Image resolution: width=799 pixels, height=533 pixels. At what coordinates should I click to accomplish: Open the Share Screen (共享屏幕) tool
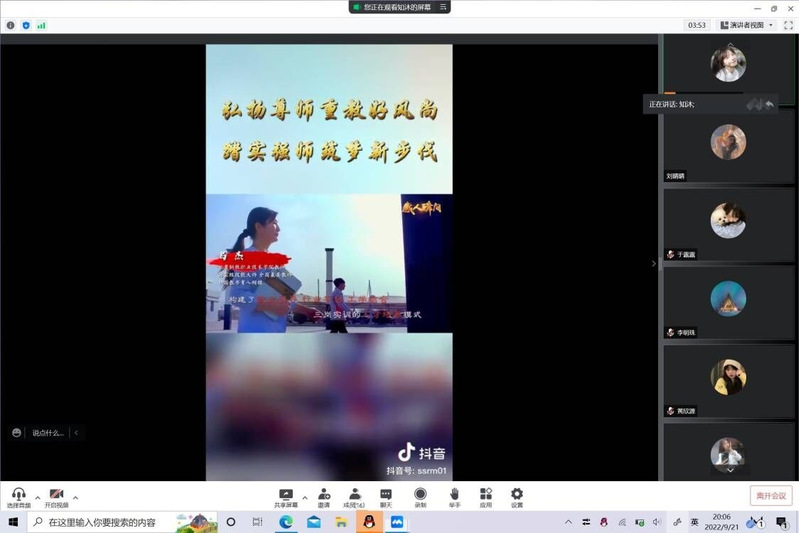(x=286, y=496)
